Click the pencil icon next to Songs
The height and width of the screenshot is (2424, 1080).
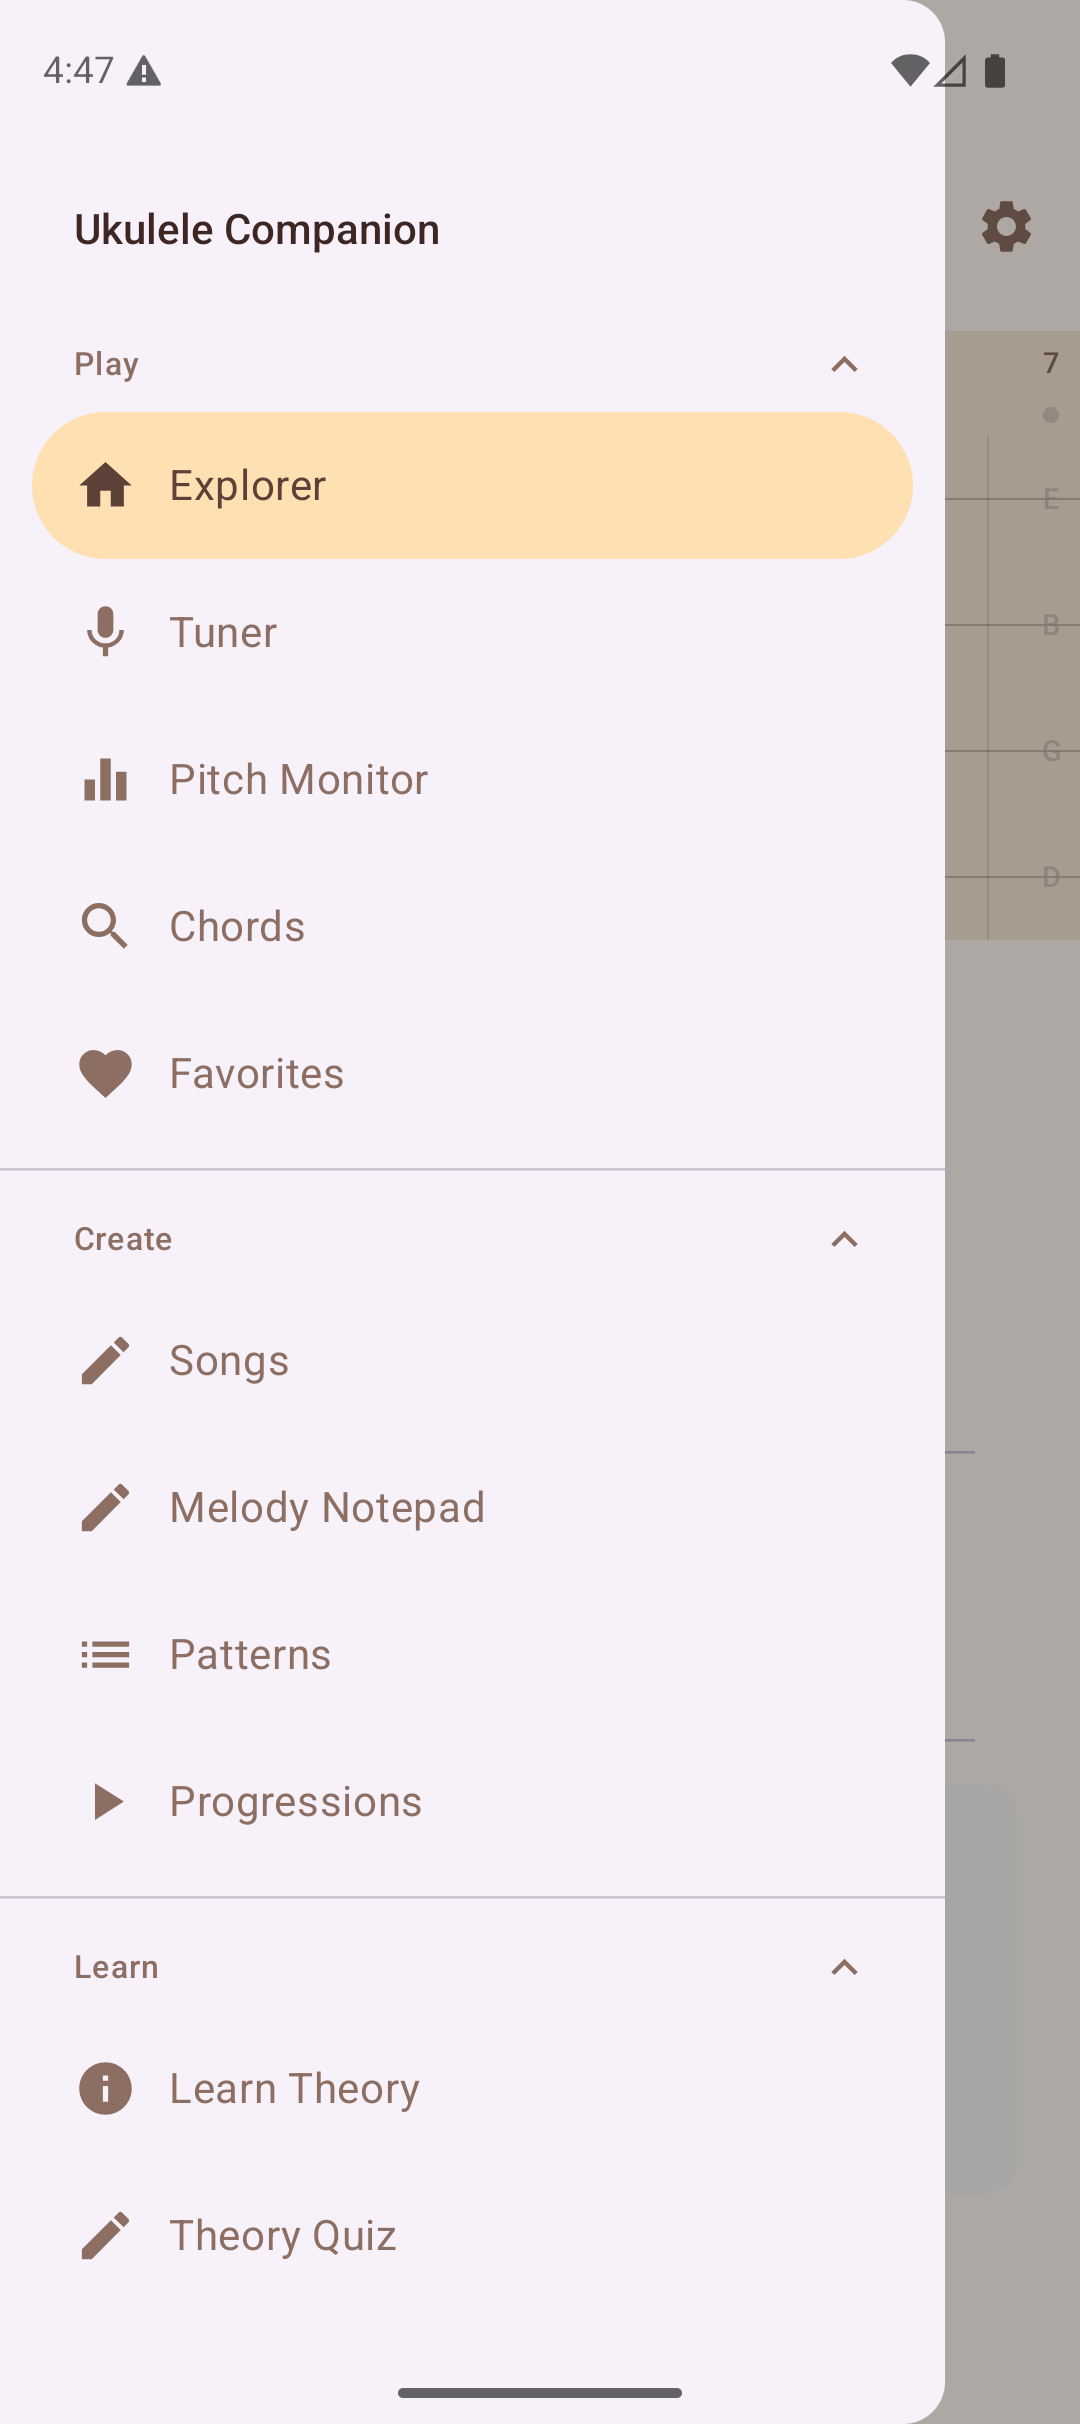pos(104,1360)
